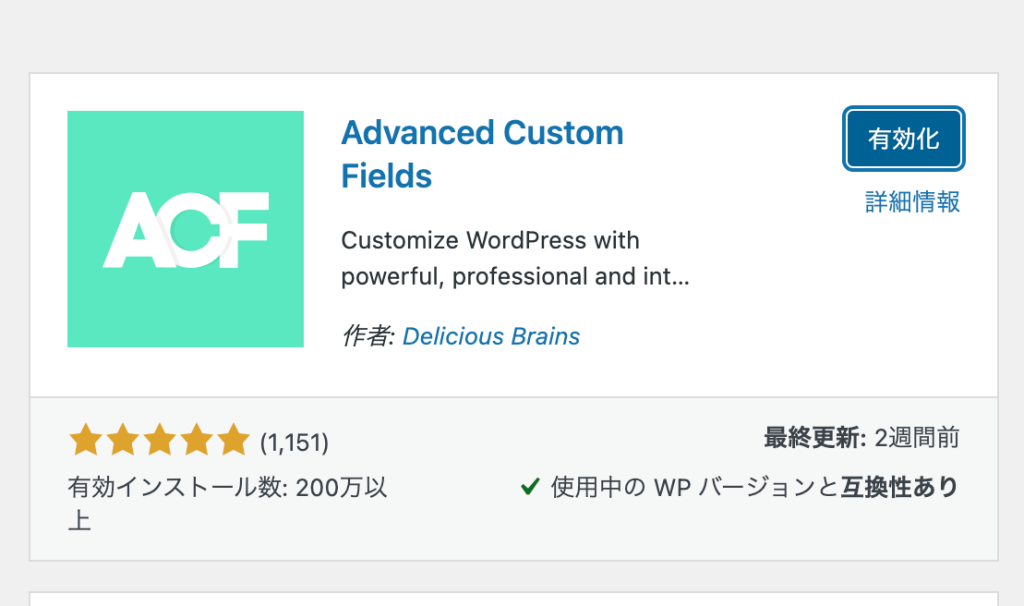
Task: Select the 最終更新: 2週間前 text
Action: 861,438
